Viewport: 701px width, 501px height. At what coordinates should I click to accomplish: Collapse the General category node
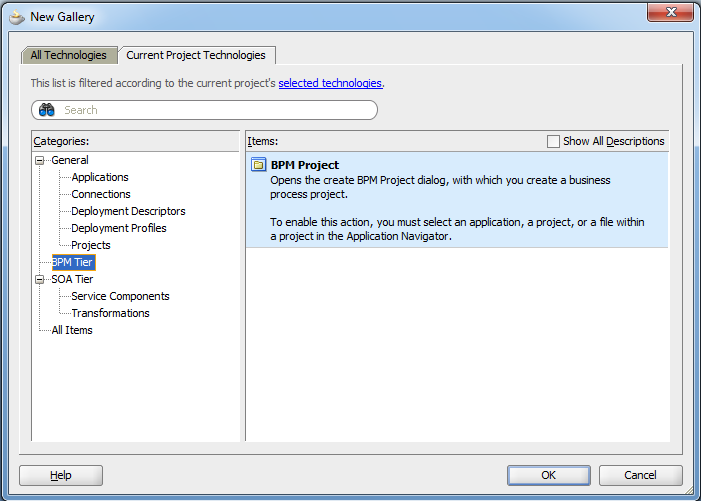[x=40, y=160]
